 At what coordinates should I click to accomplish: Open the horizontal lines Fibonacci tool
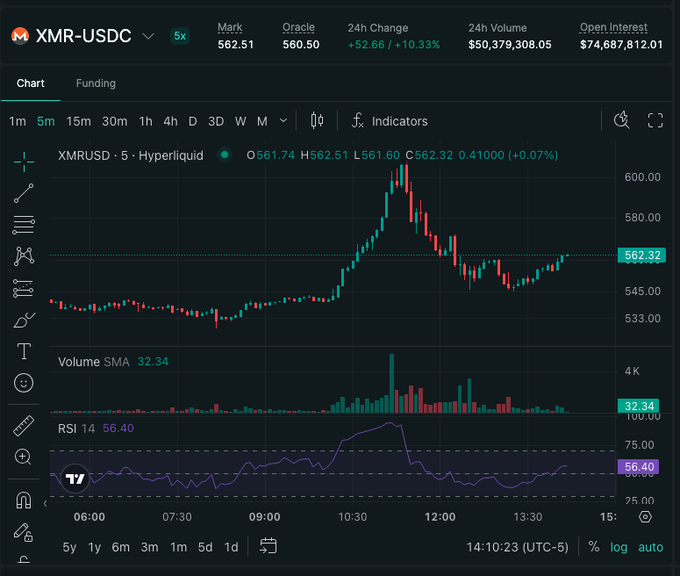tap(24, 225)
